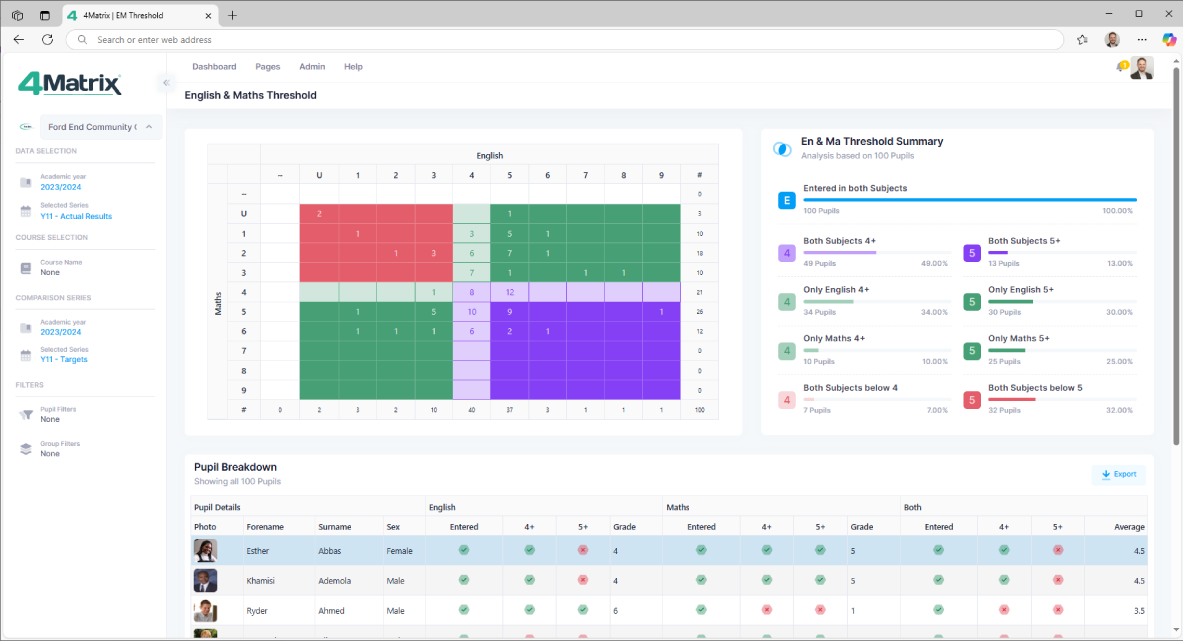Viewport: 1183px width, 641px height.
Task: Click the 4Matrix logo in sidebar
Action: point(70,84)
